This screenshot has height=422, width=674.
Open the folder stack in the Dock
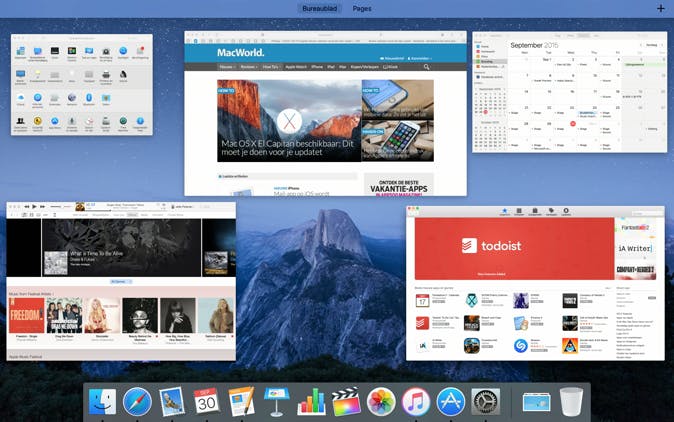pyautogui.click(x=536, y=403)
